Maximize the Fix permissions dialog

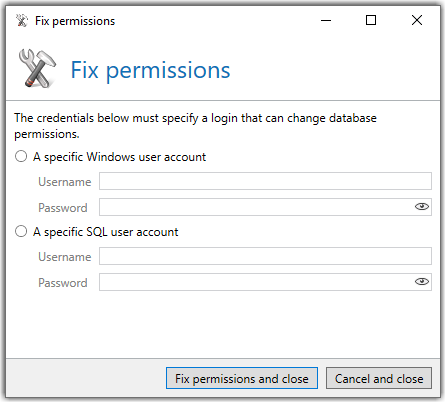tap(371, 20)
